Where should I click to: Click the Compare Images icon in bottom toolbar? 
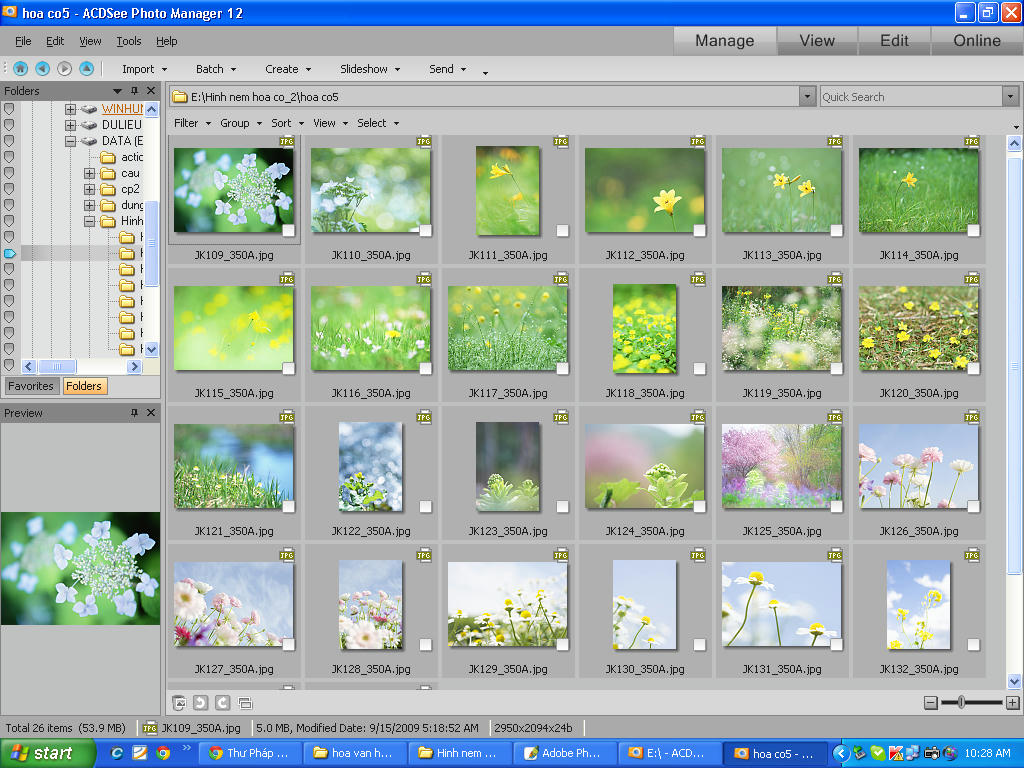pos(246,703)
